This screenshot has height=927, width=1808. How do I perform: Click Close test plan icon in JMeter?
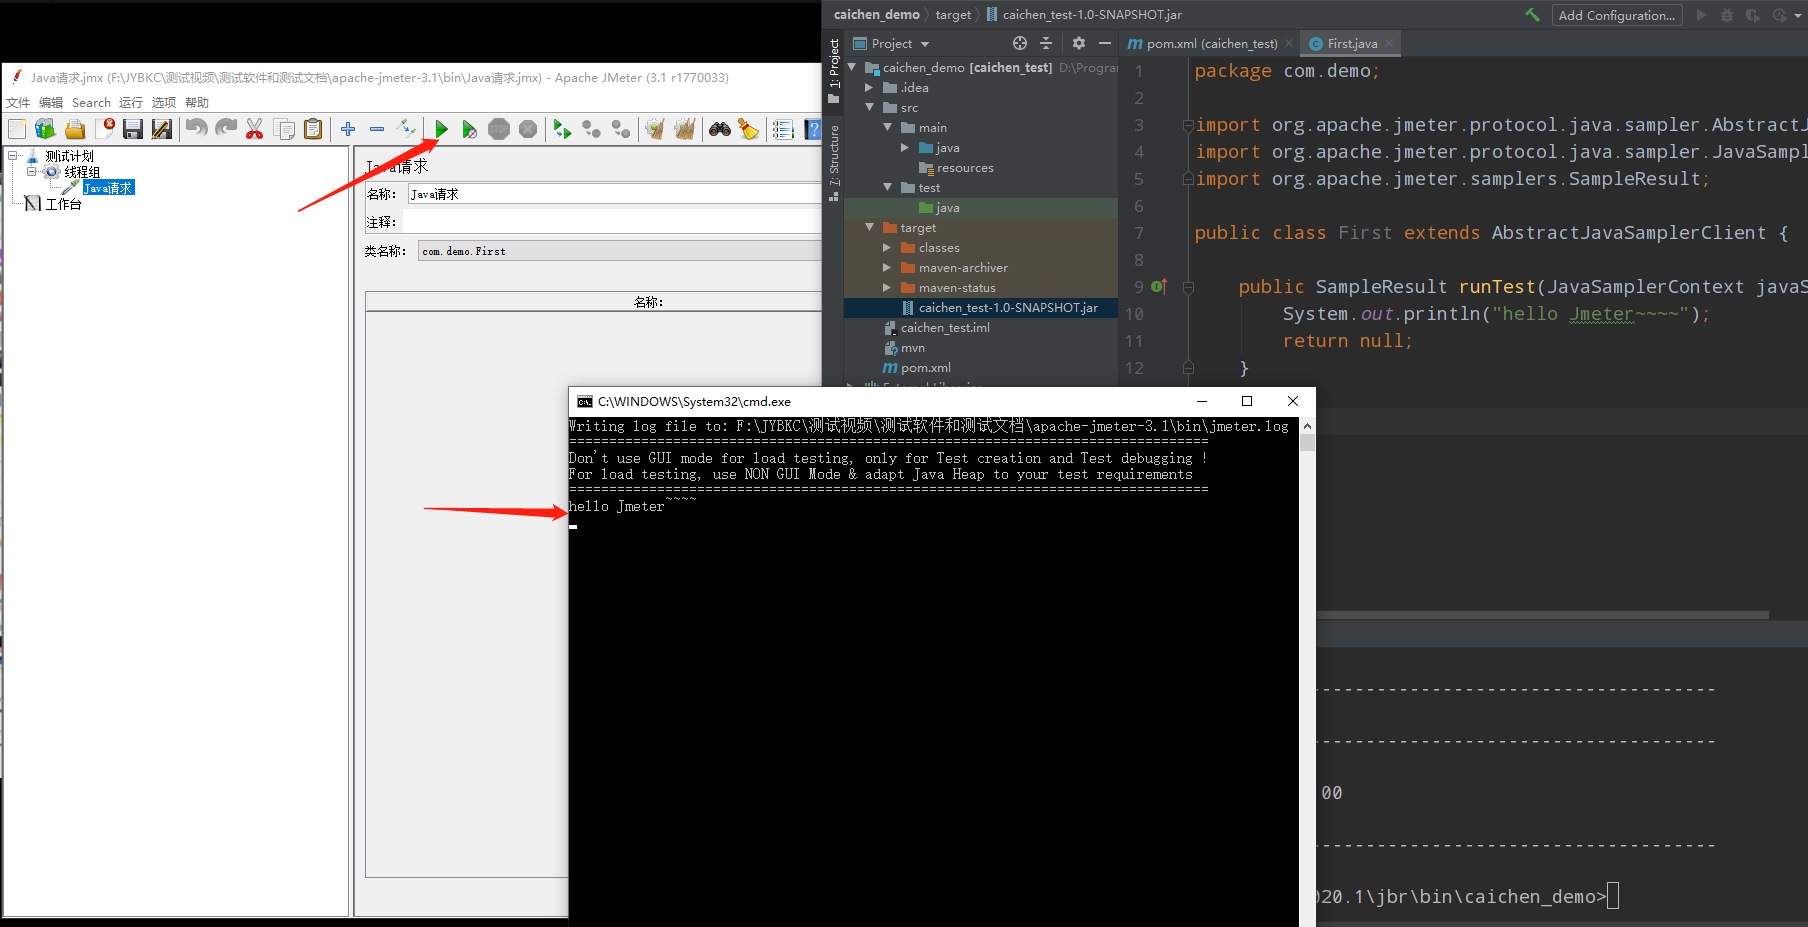click(105, 129)
